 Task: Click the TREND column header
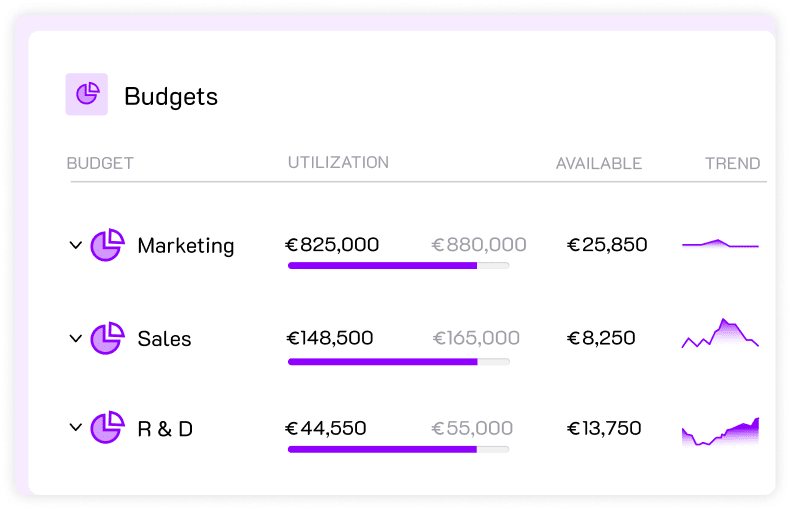coord(732,163)
